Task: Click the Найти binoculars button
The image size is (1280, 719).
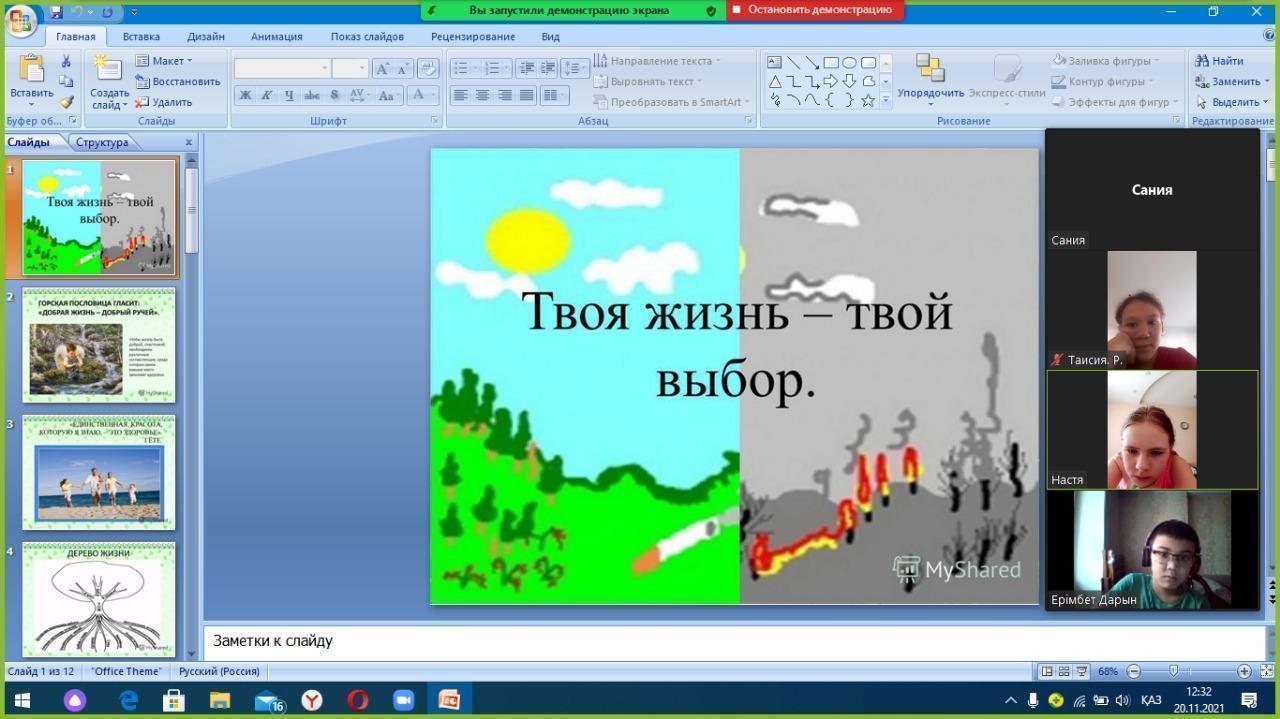Action: (1219, 61)
